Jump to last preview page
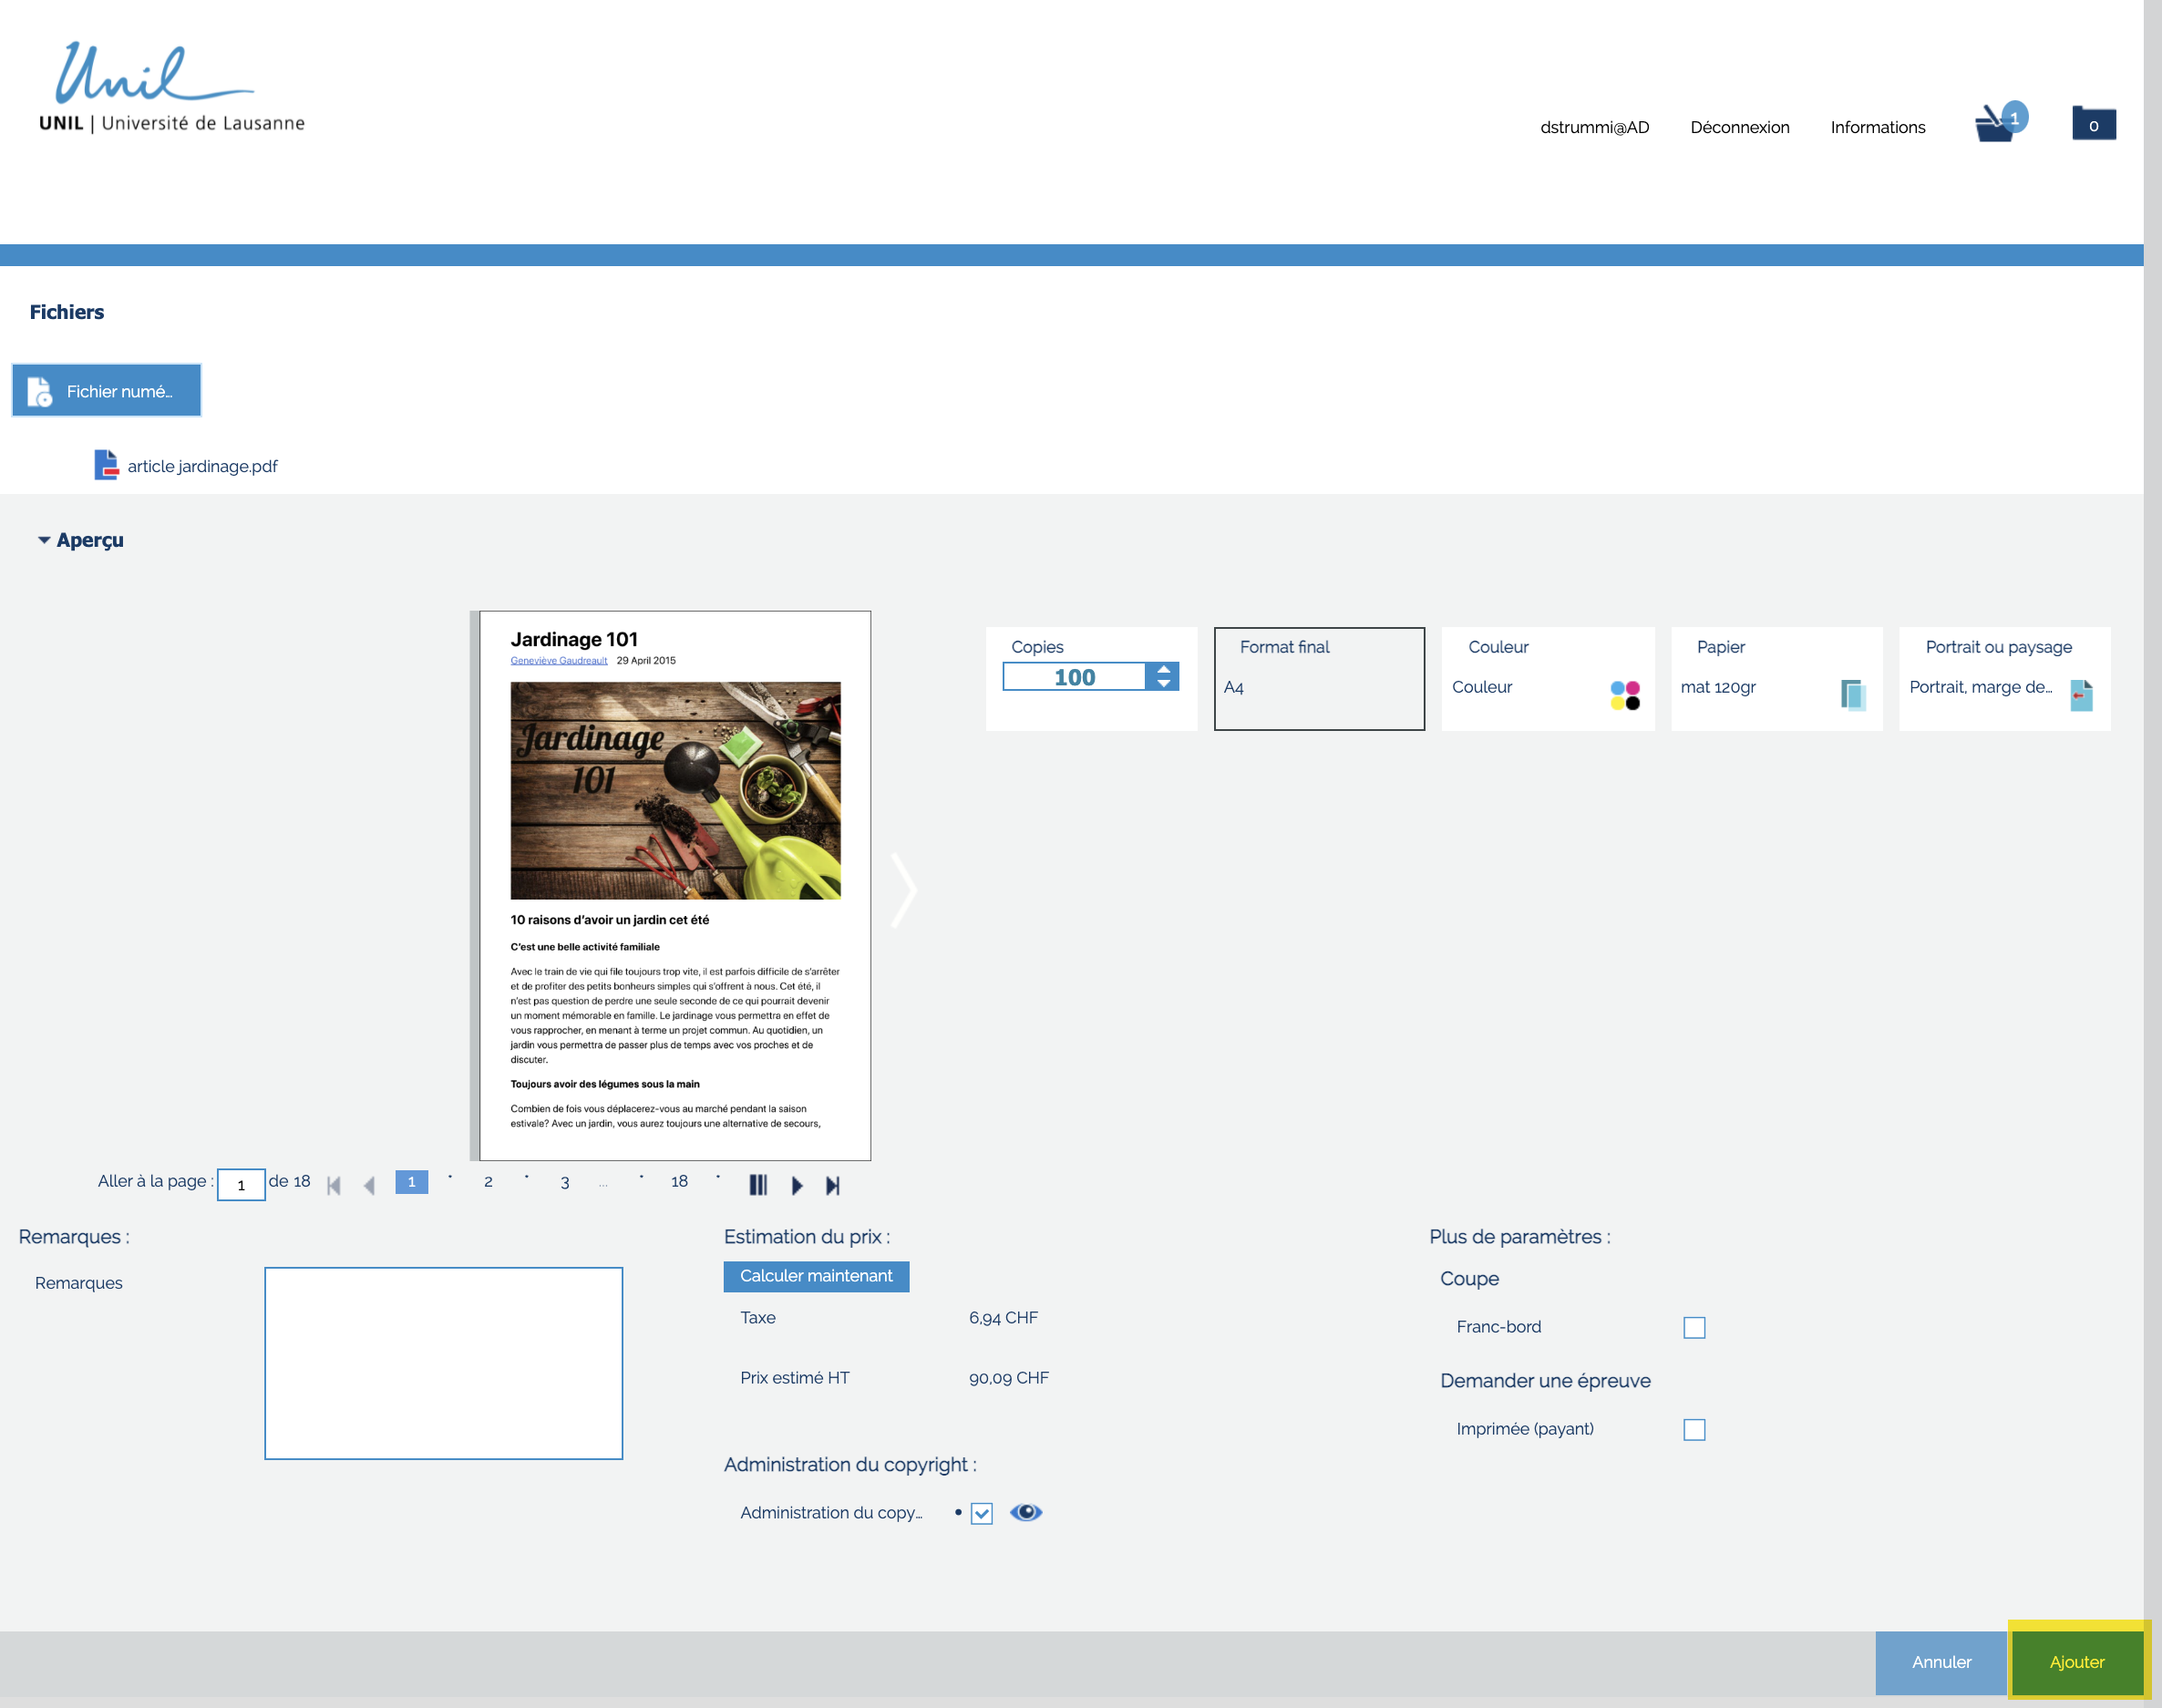2162x1708 pixels. click(832, 1185)
